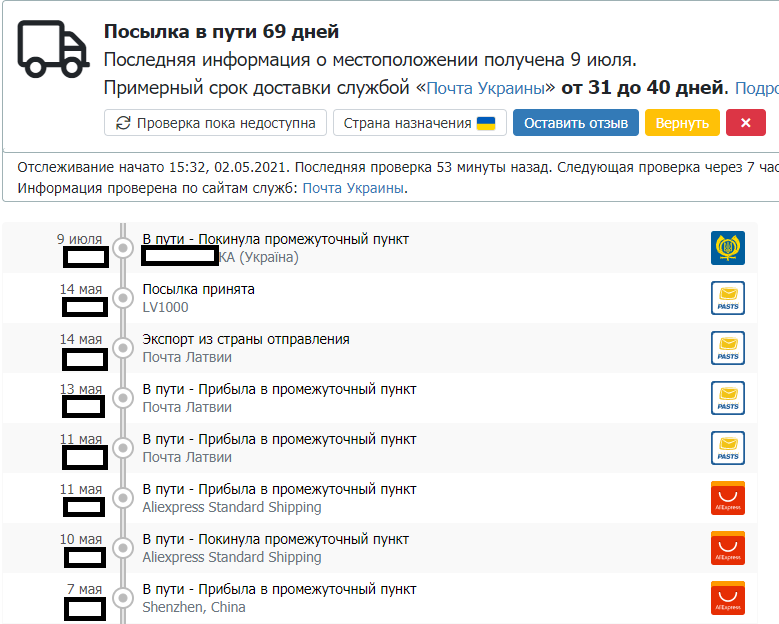Select timeline marker for 13 мая
The height and width of the screenshot is (624, 779).
click(123, 398)
